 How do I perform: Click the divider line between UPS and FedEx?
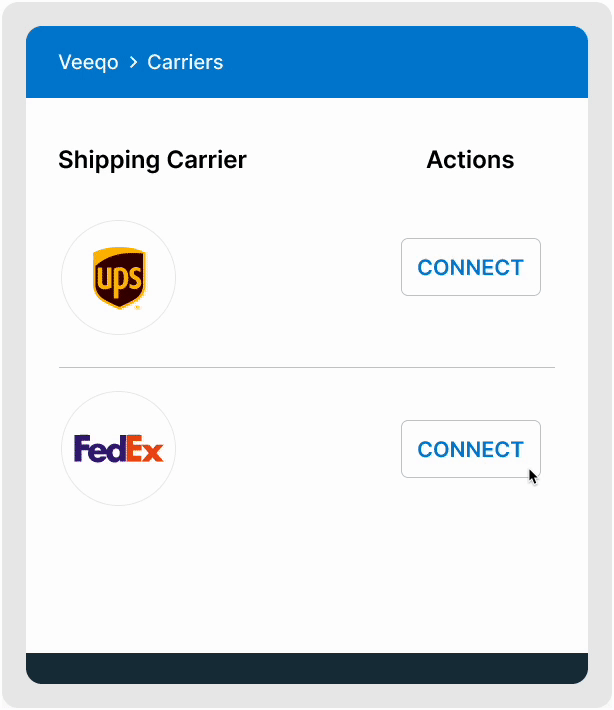click(307, 368)
